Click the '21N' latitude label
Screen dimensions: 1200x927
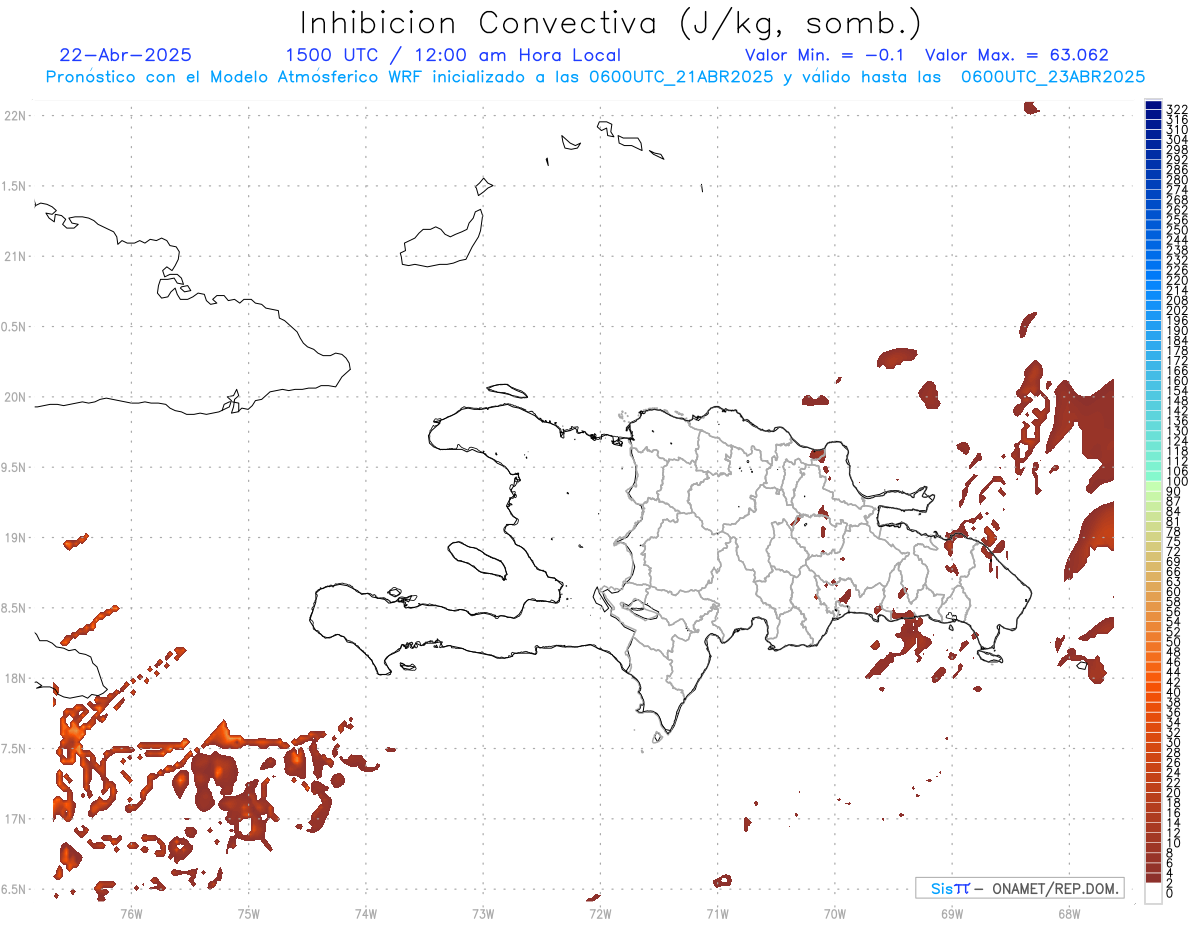(x=14, y=257)
